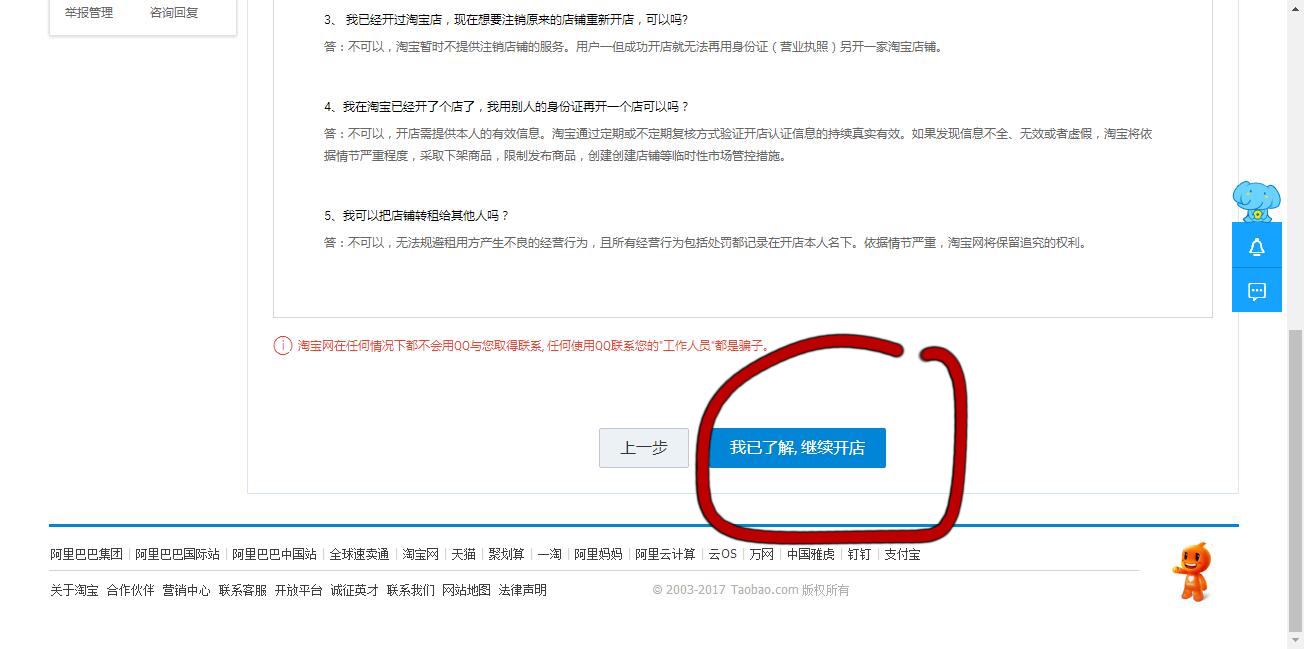Open the 支付宝 footer link
This screenshot has width=1304, height=649.
(902, 554)
